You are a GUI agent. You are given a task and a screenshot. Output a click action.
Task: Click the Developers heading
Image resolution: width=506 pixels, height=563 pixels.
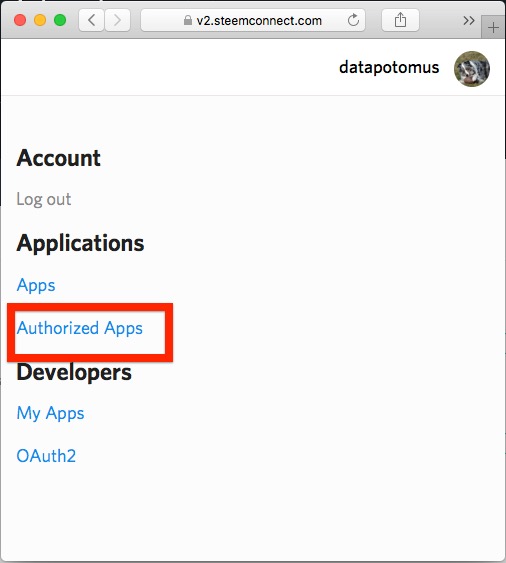(74, 372)
